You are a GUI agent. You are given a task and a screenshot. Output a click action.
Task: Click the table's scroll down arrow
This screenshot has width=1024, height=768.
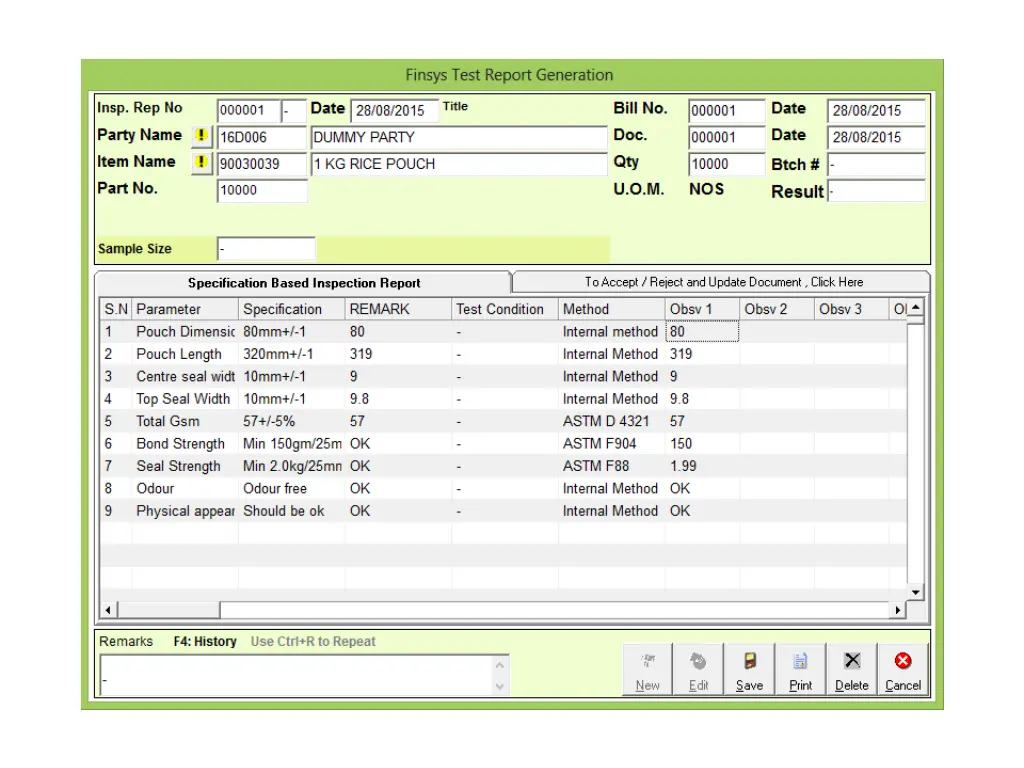[916, 592]
